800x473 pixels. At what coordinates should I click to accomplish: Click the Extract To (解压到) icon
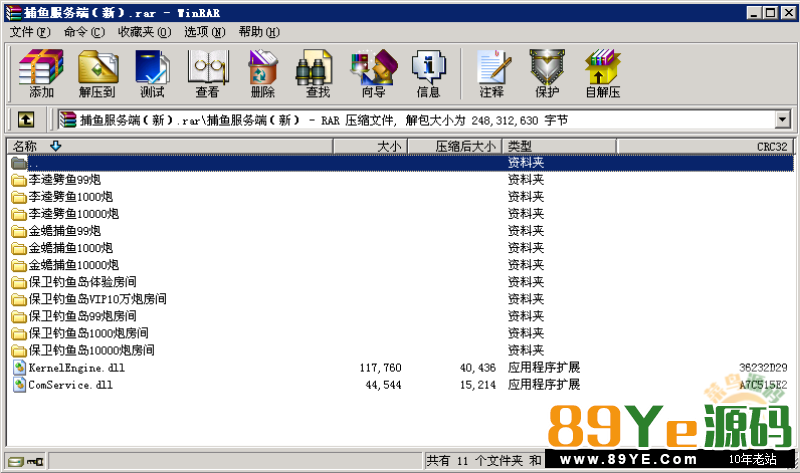click(97, 73)
